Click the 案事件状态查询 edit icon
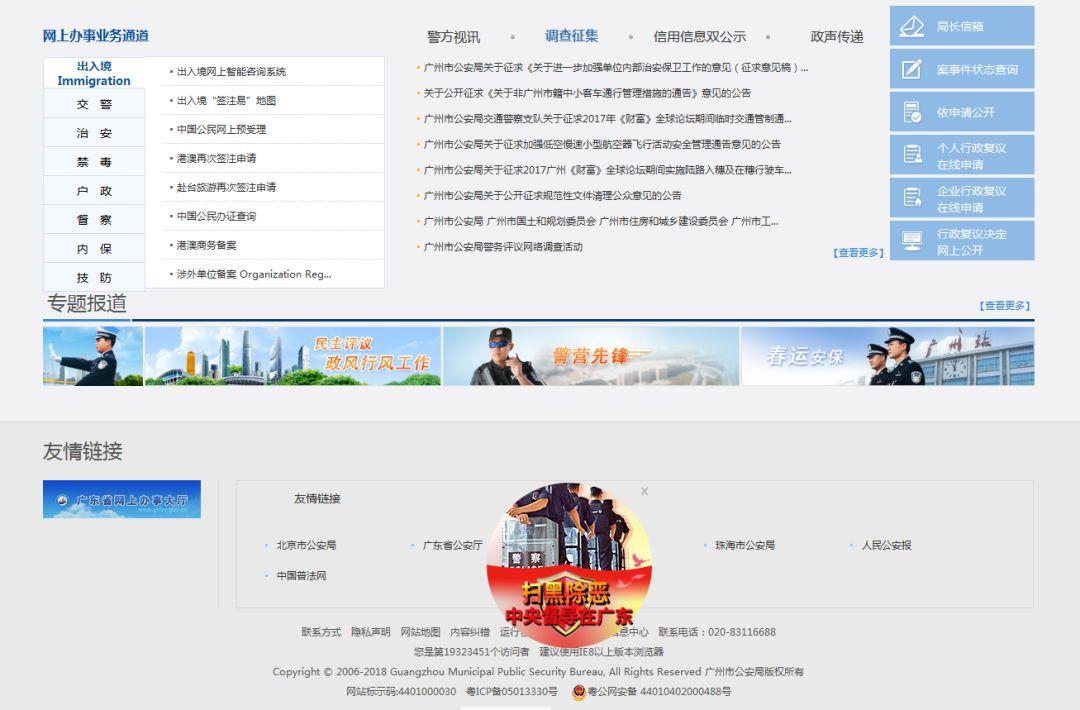The height and width of the screenshot is (710, 1080). [911, 69]
